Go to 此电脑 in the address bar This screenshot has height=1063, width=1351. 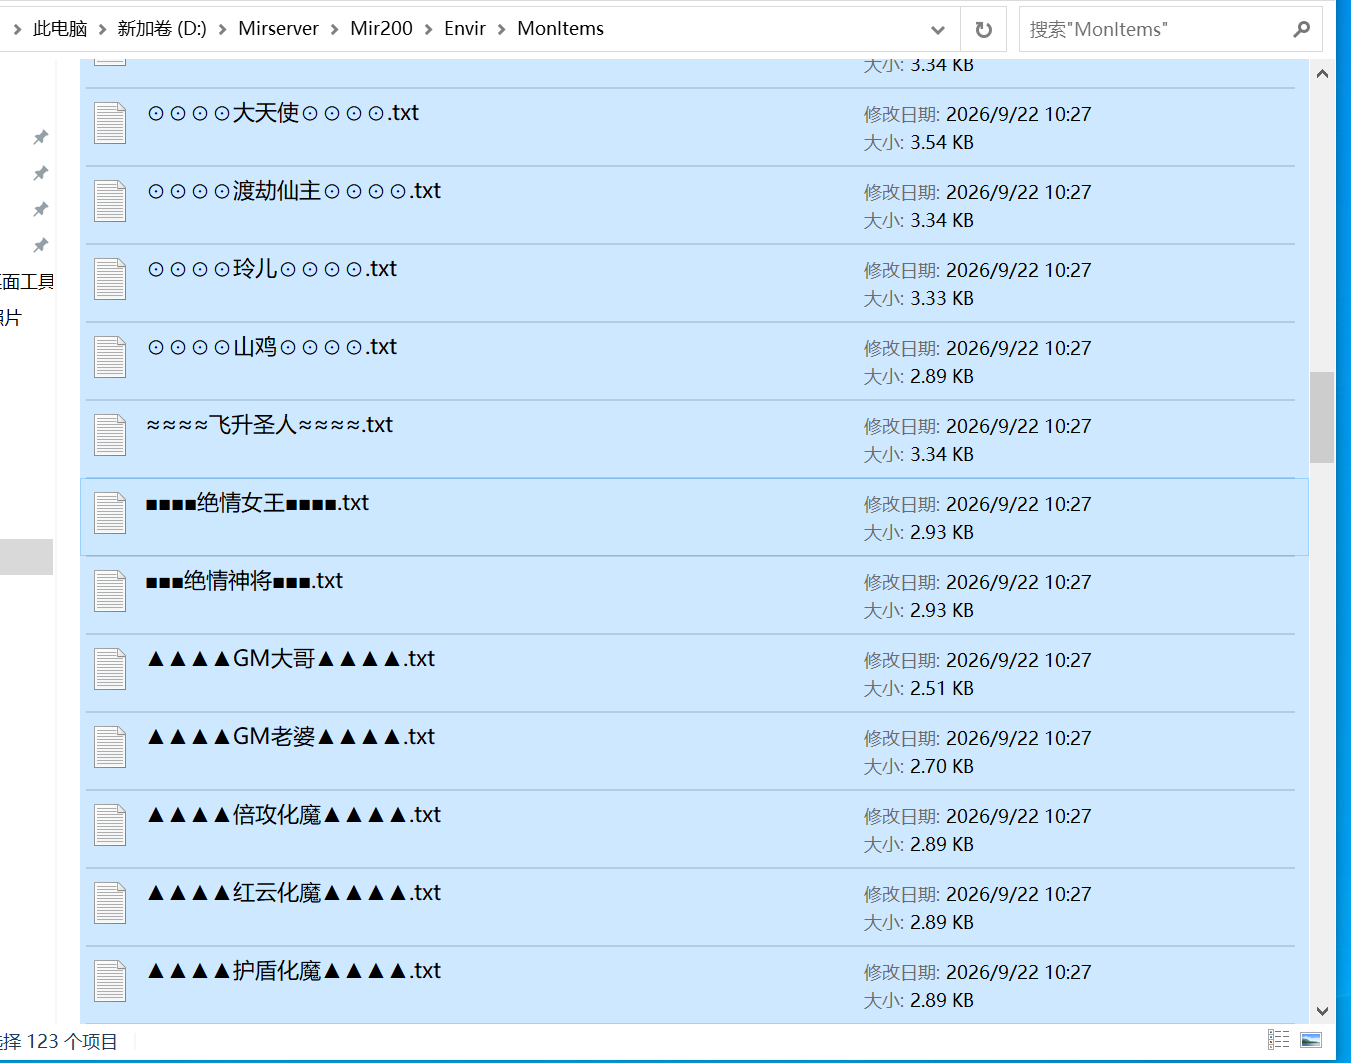pyautogui.click(x=60, y=29)
